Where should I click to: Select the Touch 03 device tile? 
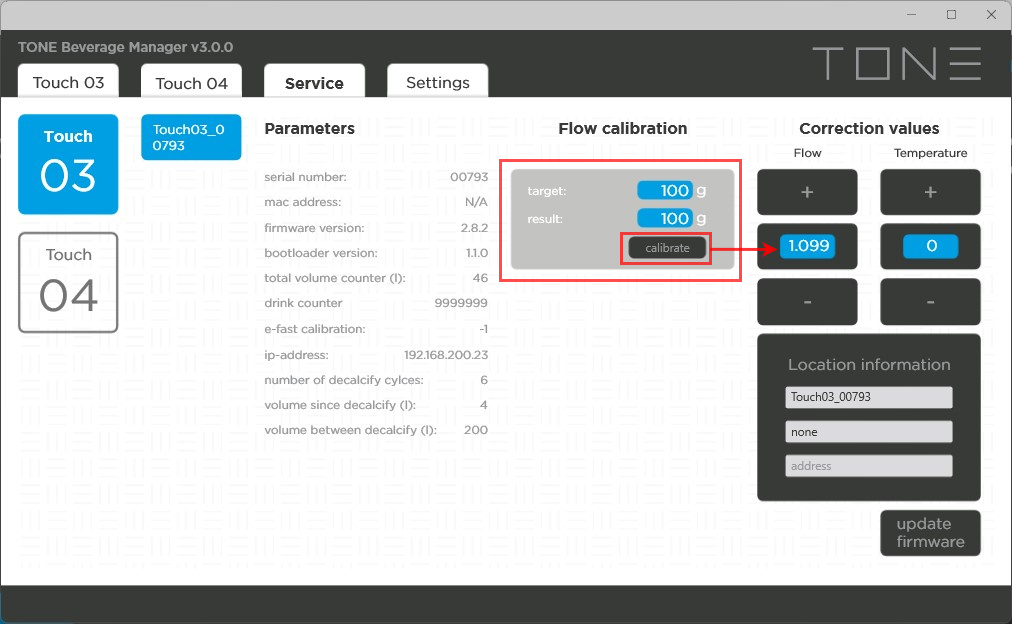click(68, 164)
